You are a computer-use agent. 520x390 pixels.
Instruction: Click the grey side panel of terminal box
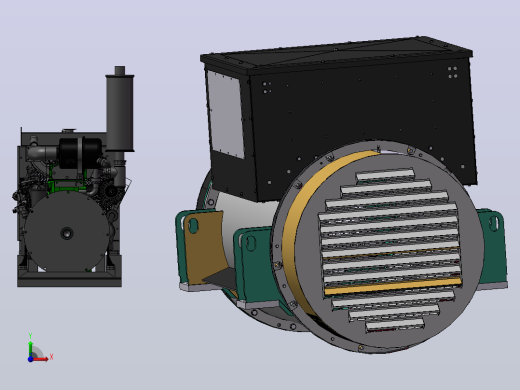pyautogui.click(x=225, y=115)
